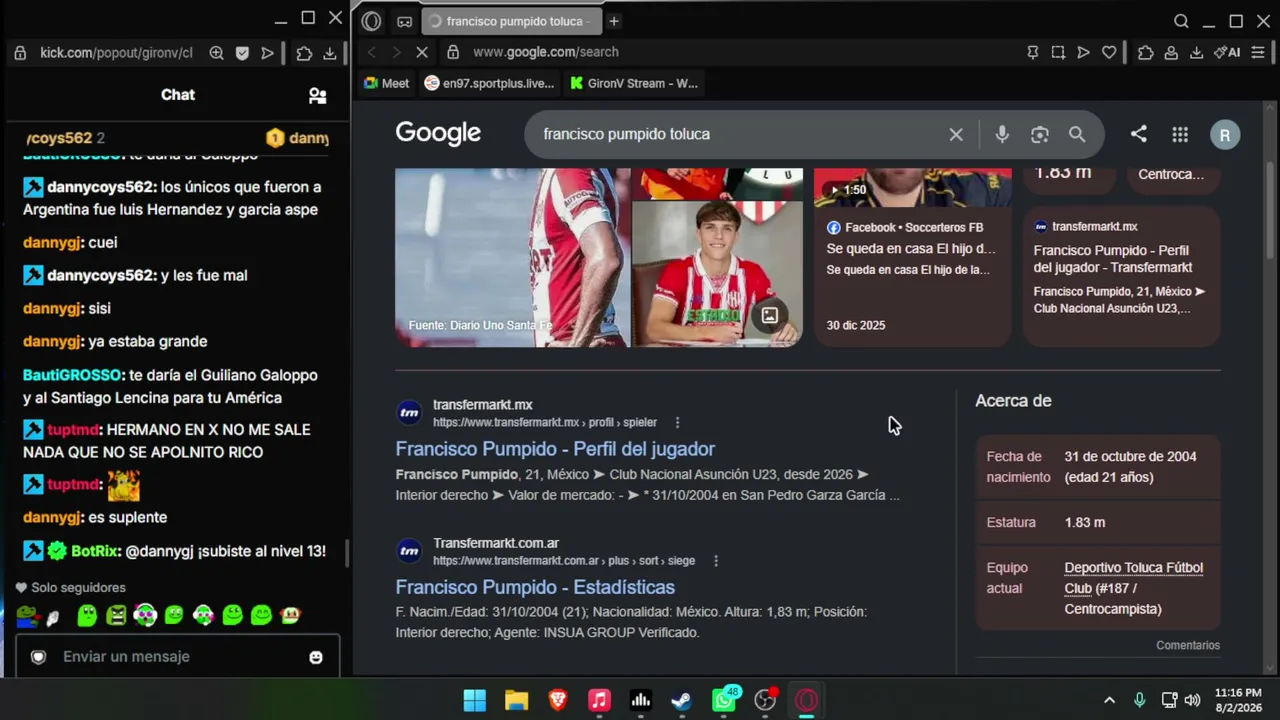Open the tab islands workspace icon
The width and height of the screenshot is (1280, 720).
pyautogui.click(x=404, y=21)
